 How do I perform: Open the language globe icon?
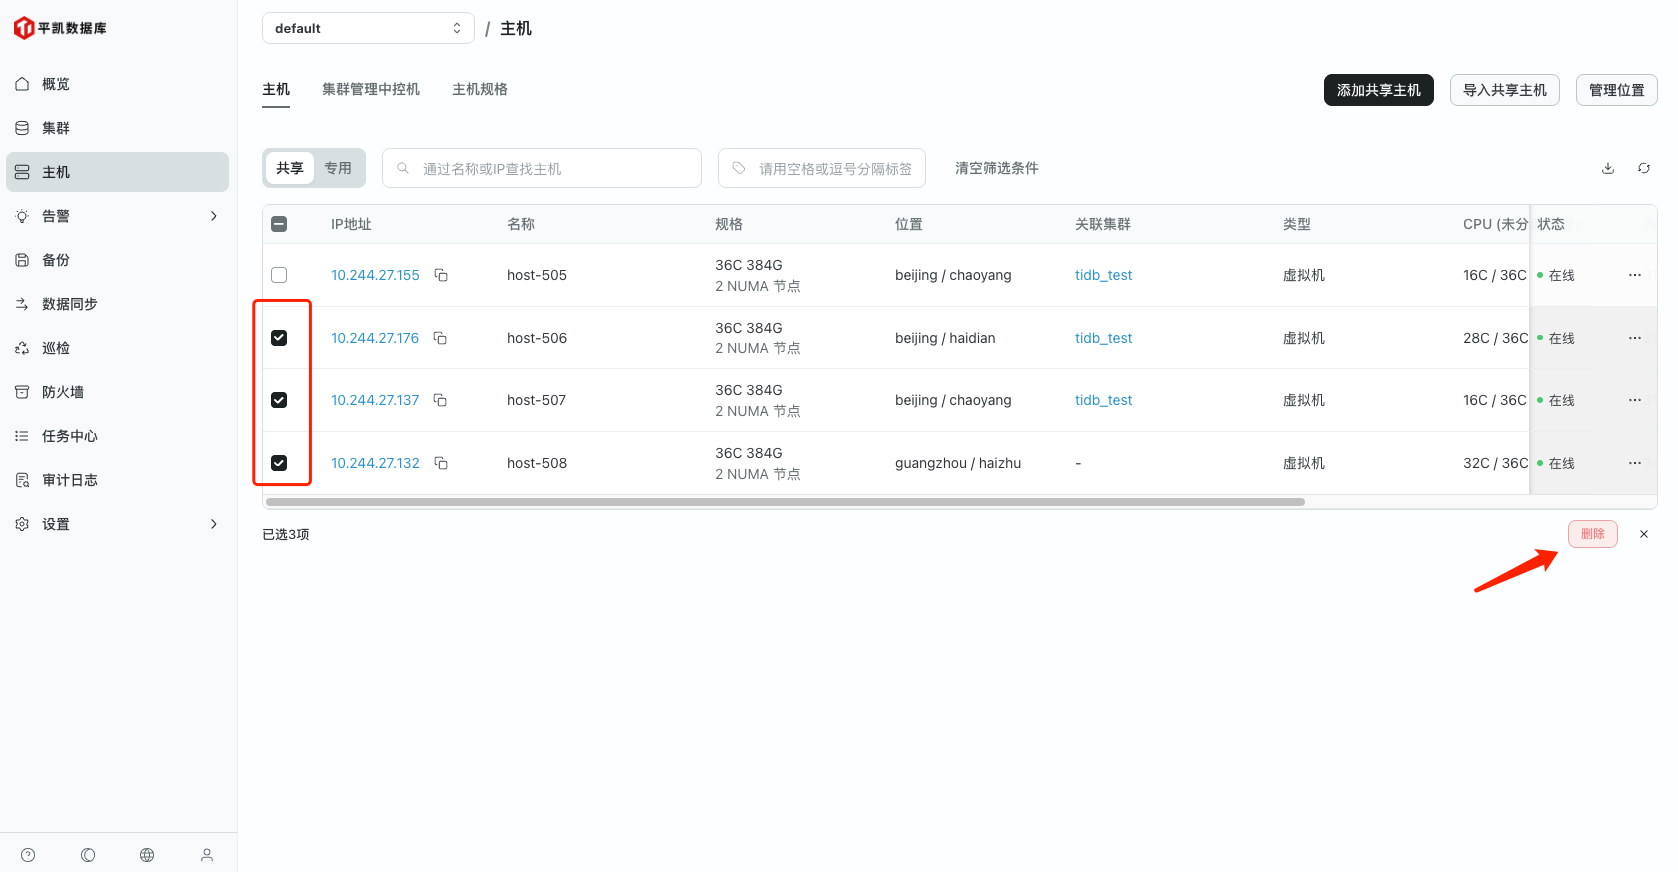tap(147, 855)
